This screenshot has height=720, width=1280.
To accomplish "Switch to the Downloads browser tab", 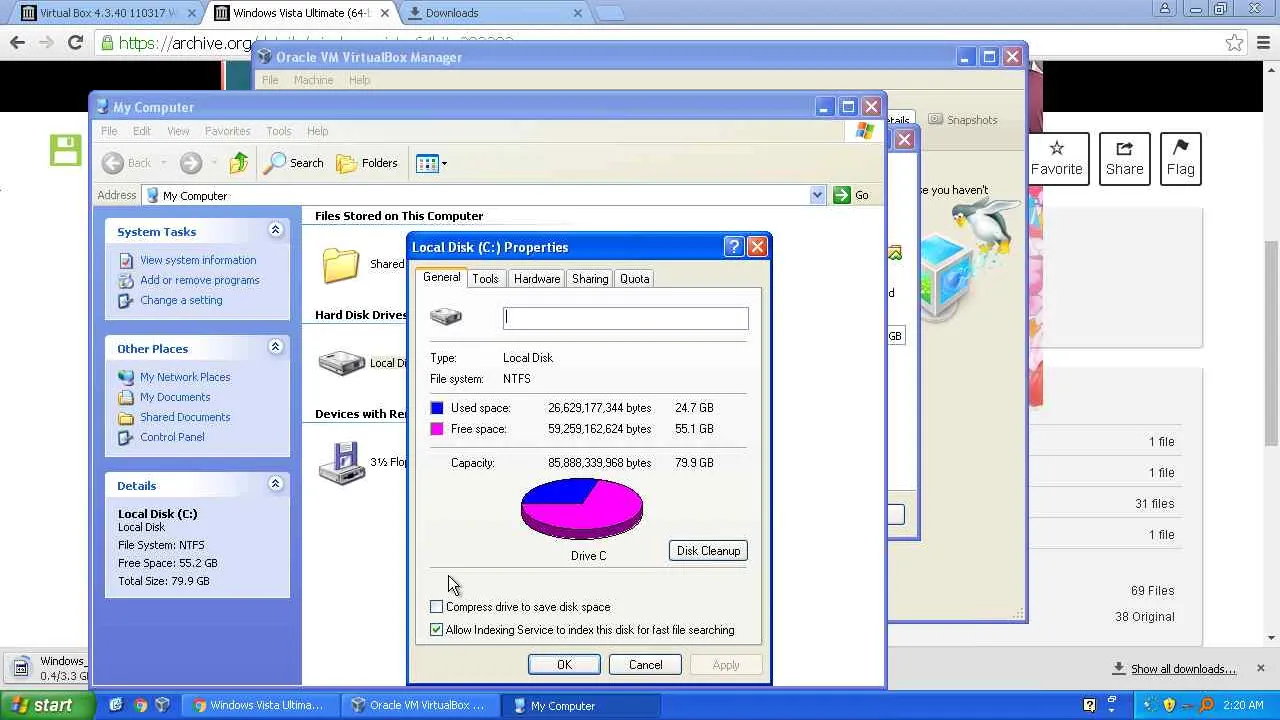I will coord(497,13).
